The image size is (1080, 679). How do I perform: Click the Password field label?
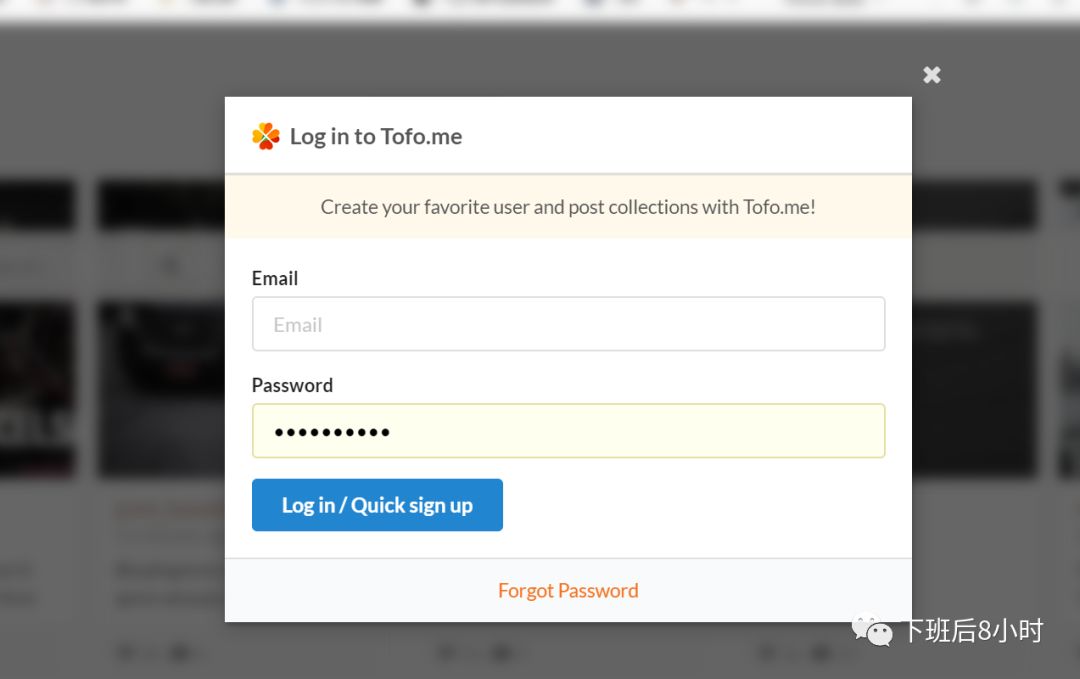pyautogui.click(x=292, y=385)
